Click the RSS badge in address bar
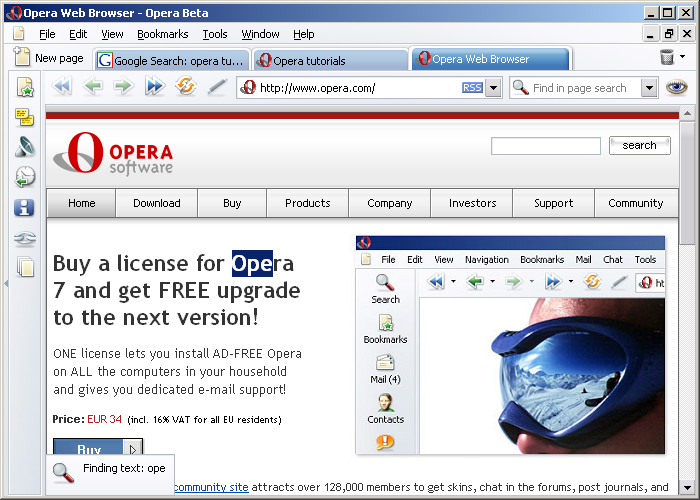This screenshot has height=500, width=700. (x=471, y=88)
